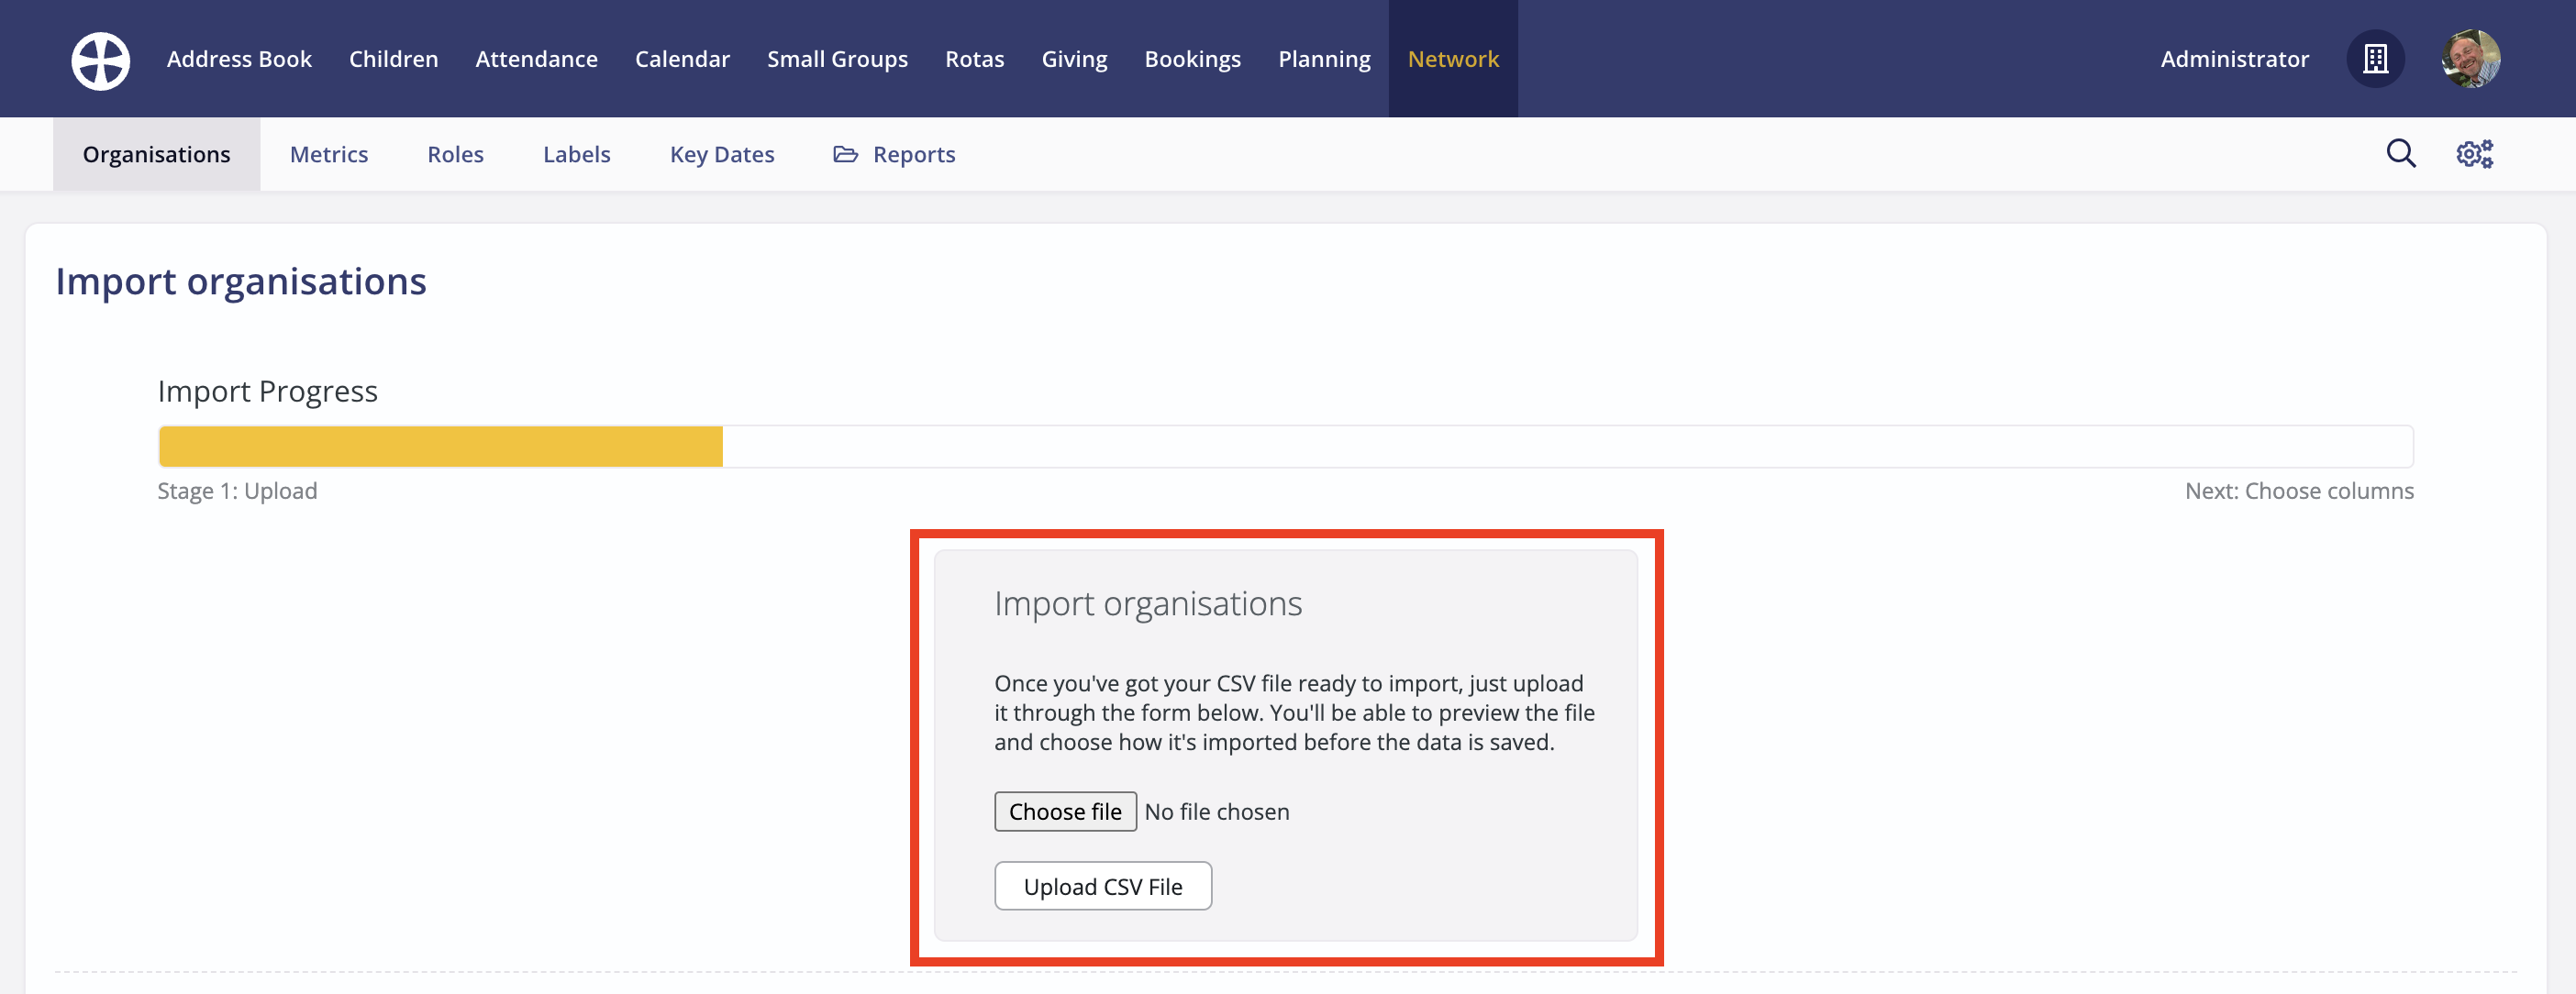Open module settings gears icon
This screenshot has height=994, width=2576.
(2474, 154)
